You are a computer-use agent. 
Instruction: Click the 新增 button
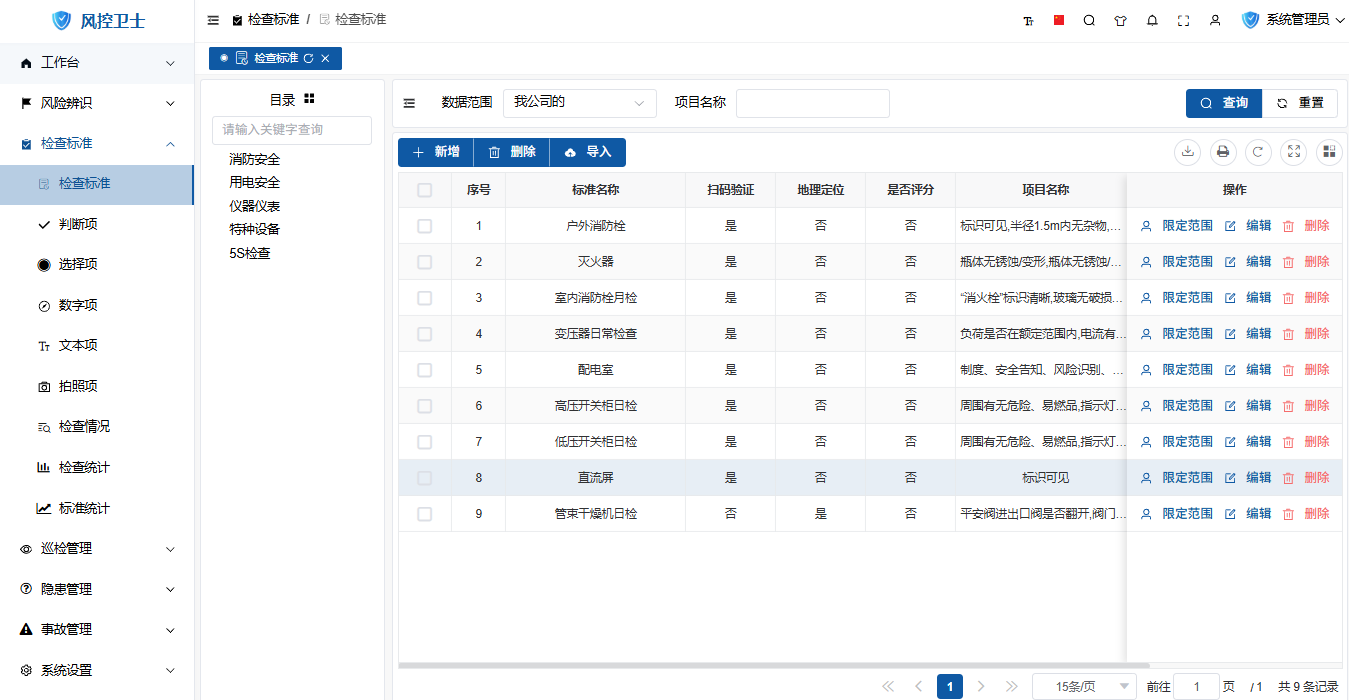(x=435, y=152)
